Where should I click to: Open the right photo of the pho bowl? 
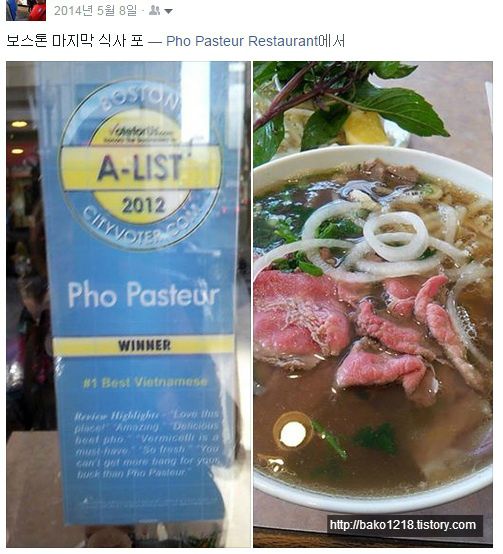pos(373,304)
